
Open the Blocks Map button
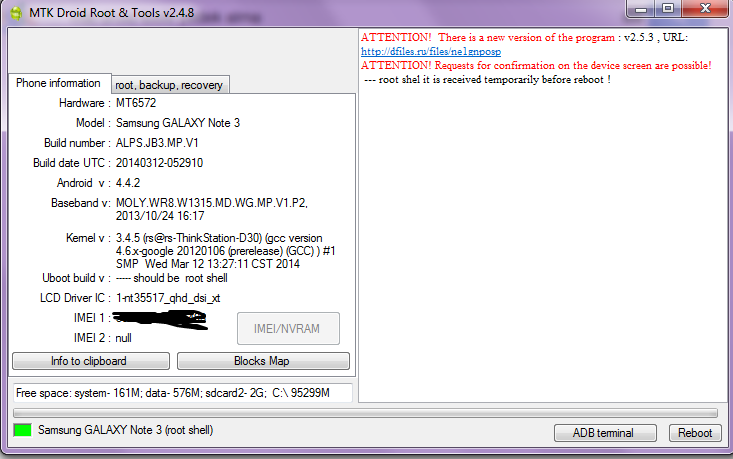click(263, 361)
